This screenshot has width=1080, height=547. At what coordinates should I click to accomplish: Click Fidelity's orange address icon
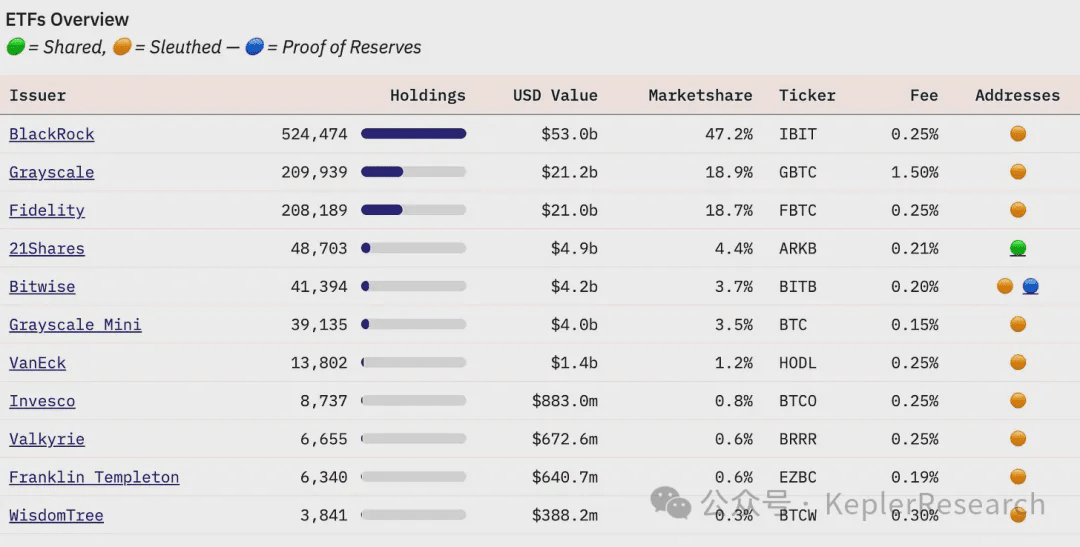pyautogui.click(x=1018, y=210)
